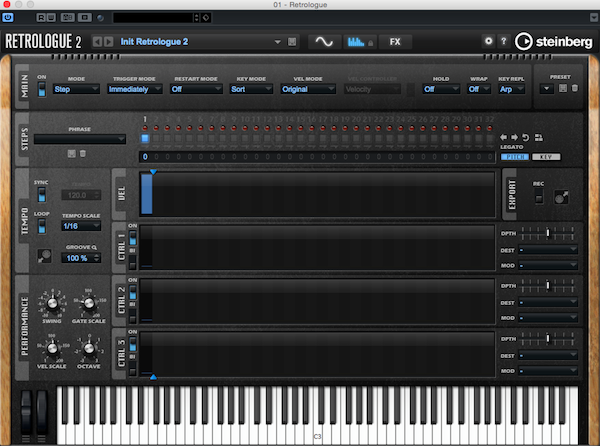
Task: Click the duplicate phrase icon
Action: tap(538, 137)
